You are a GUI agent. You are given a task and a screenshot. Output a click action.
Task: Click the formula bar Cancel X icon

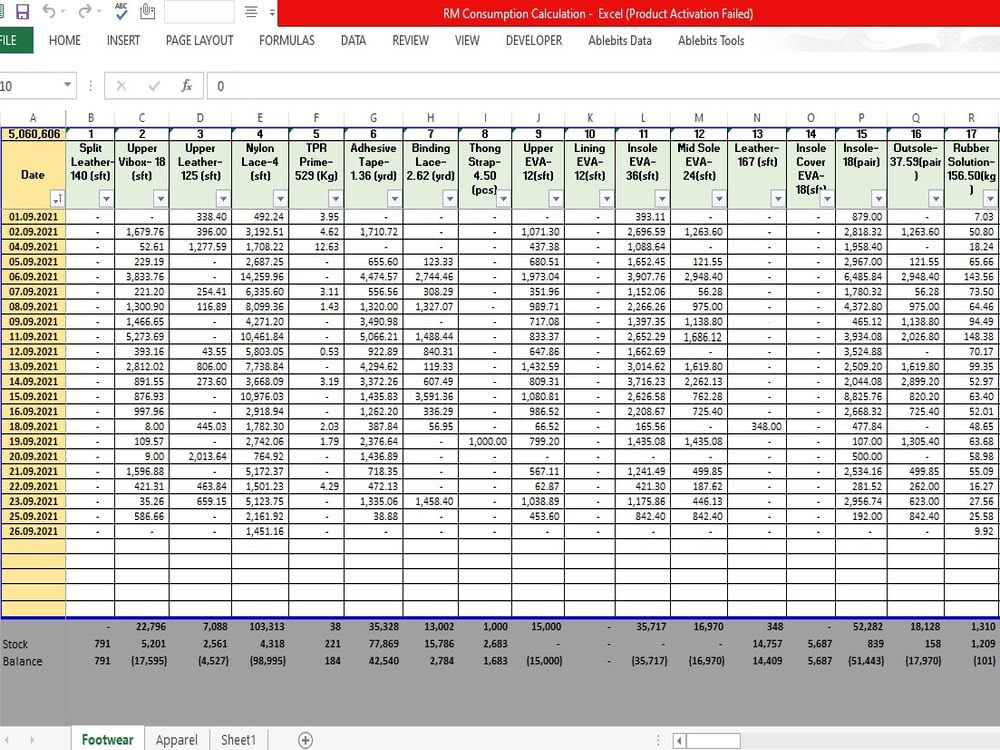click(121, 86)
